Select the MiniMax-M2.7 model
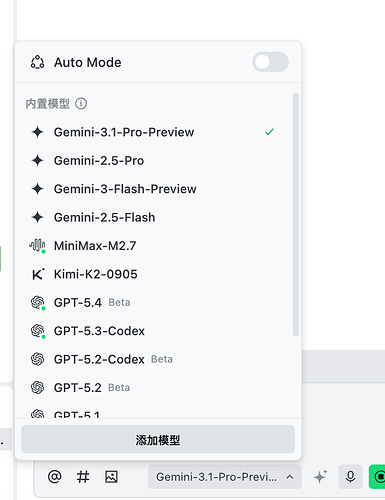 click(x=155, y=246)
